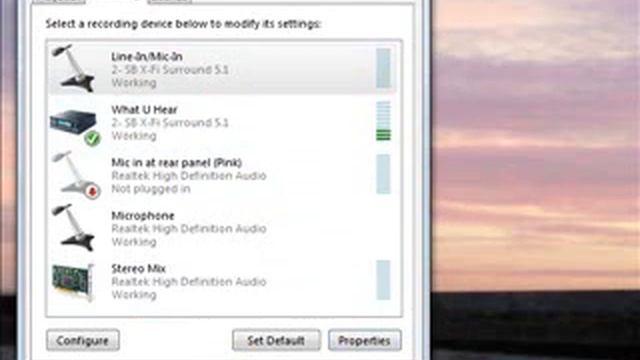This screenshot has height=360, width=640.
Task: Click 'Working' status under Line-In/Mic-In
Action: [x=134, y=83]
